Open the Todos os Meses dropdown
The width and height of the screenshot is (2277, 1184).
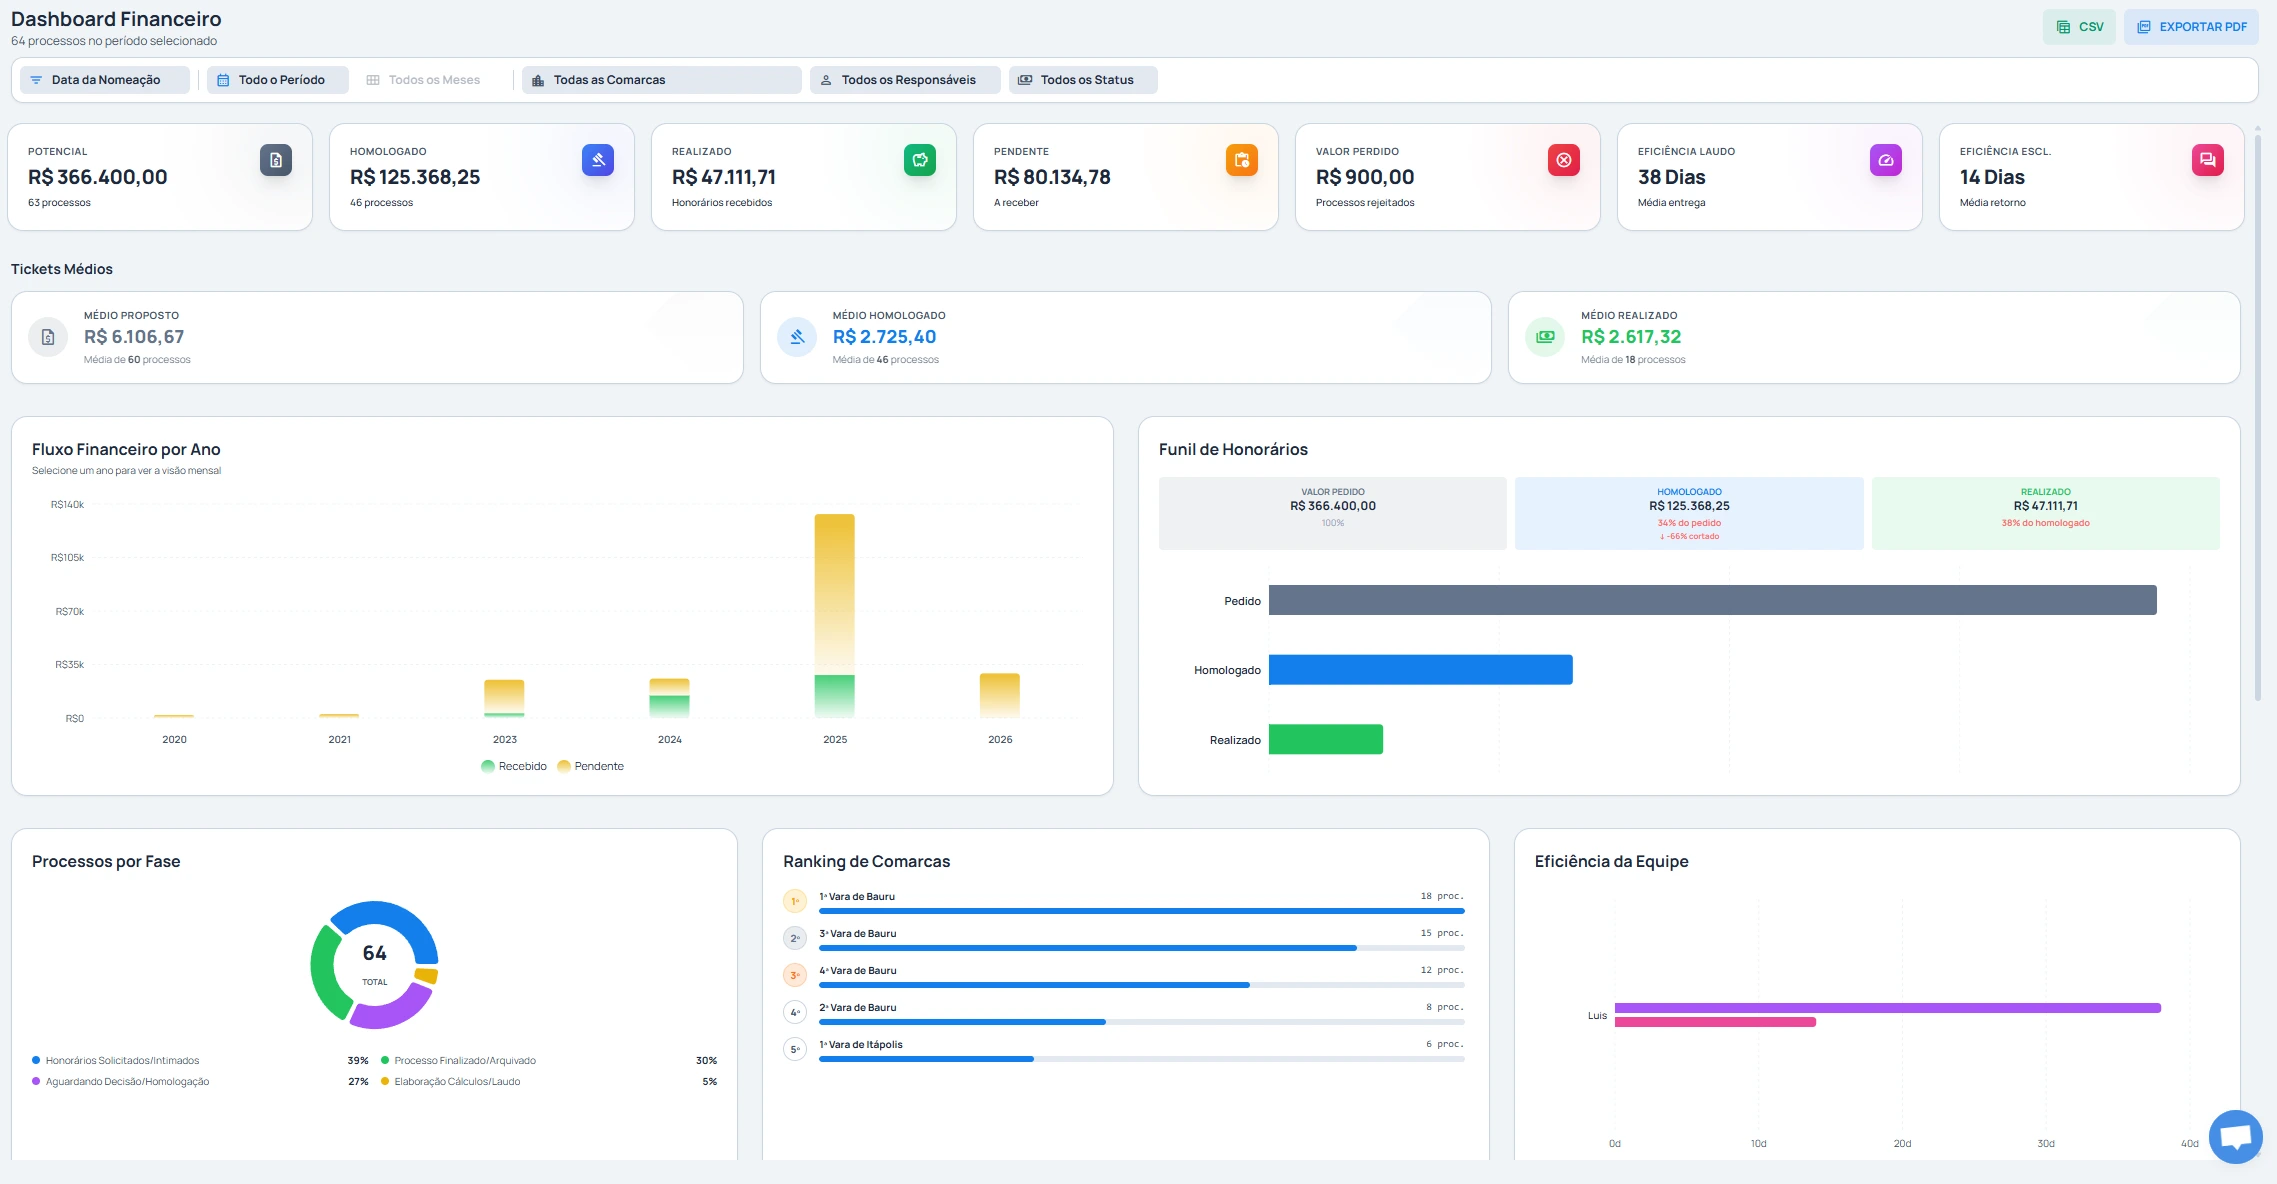coord(430,80)
